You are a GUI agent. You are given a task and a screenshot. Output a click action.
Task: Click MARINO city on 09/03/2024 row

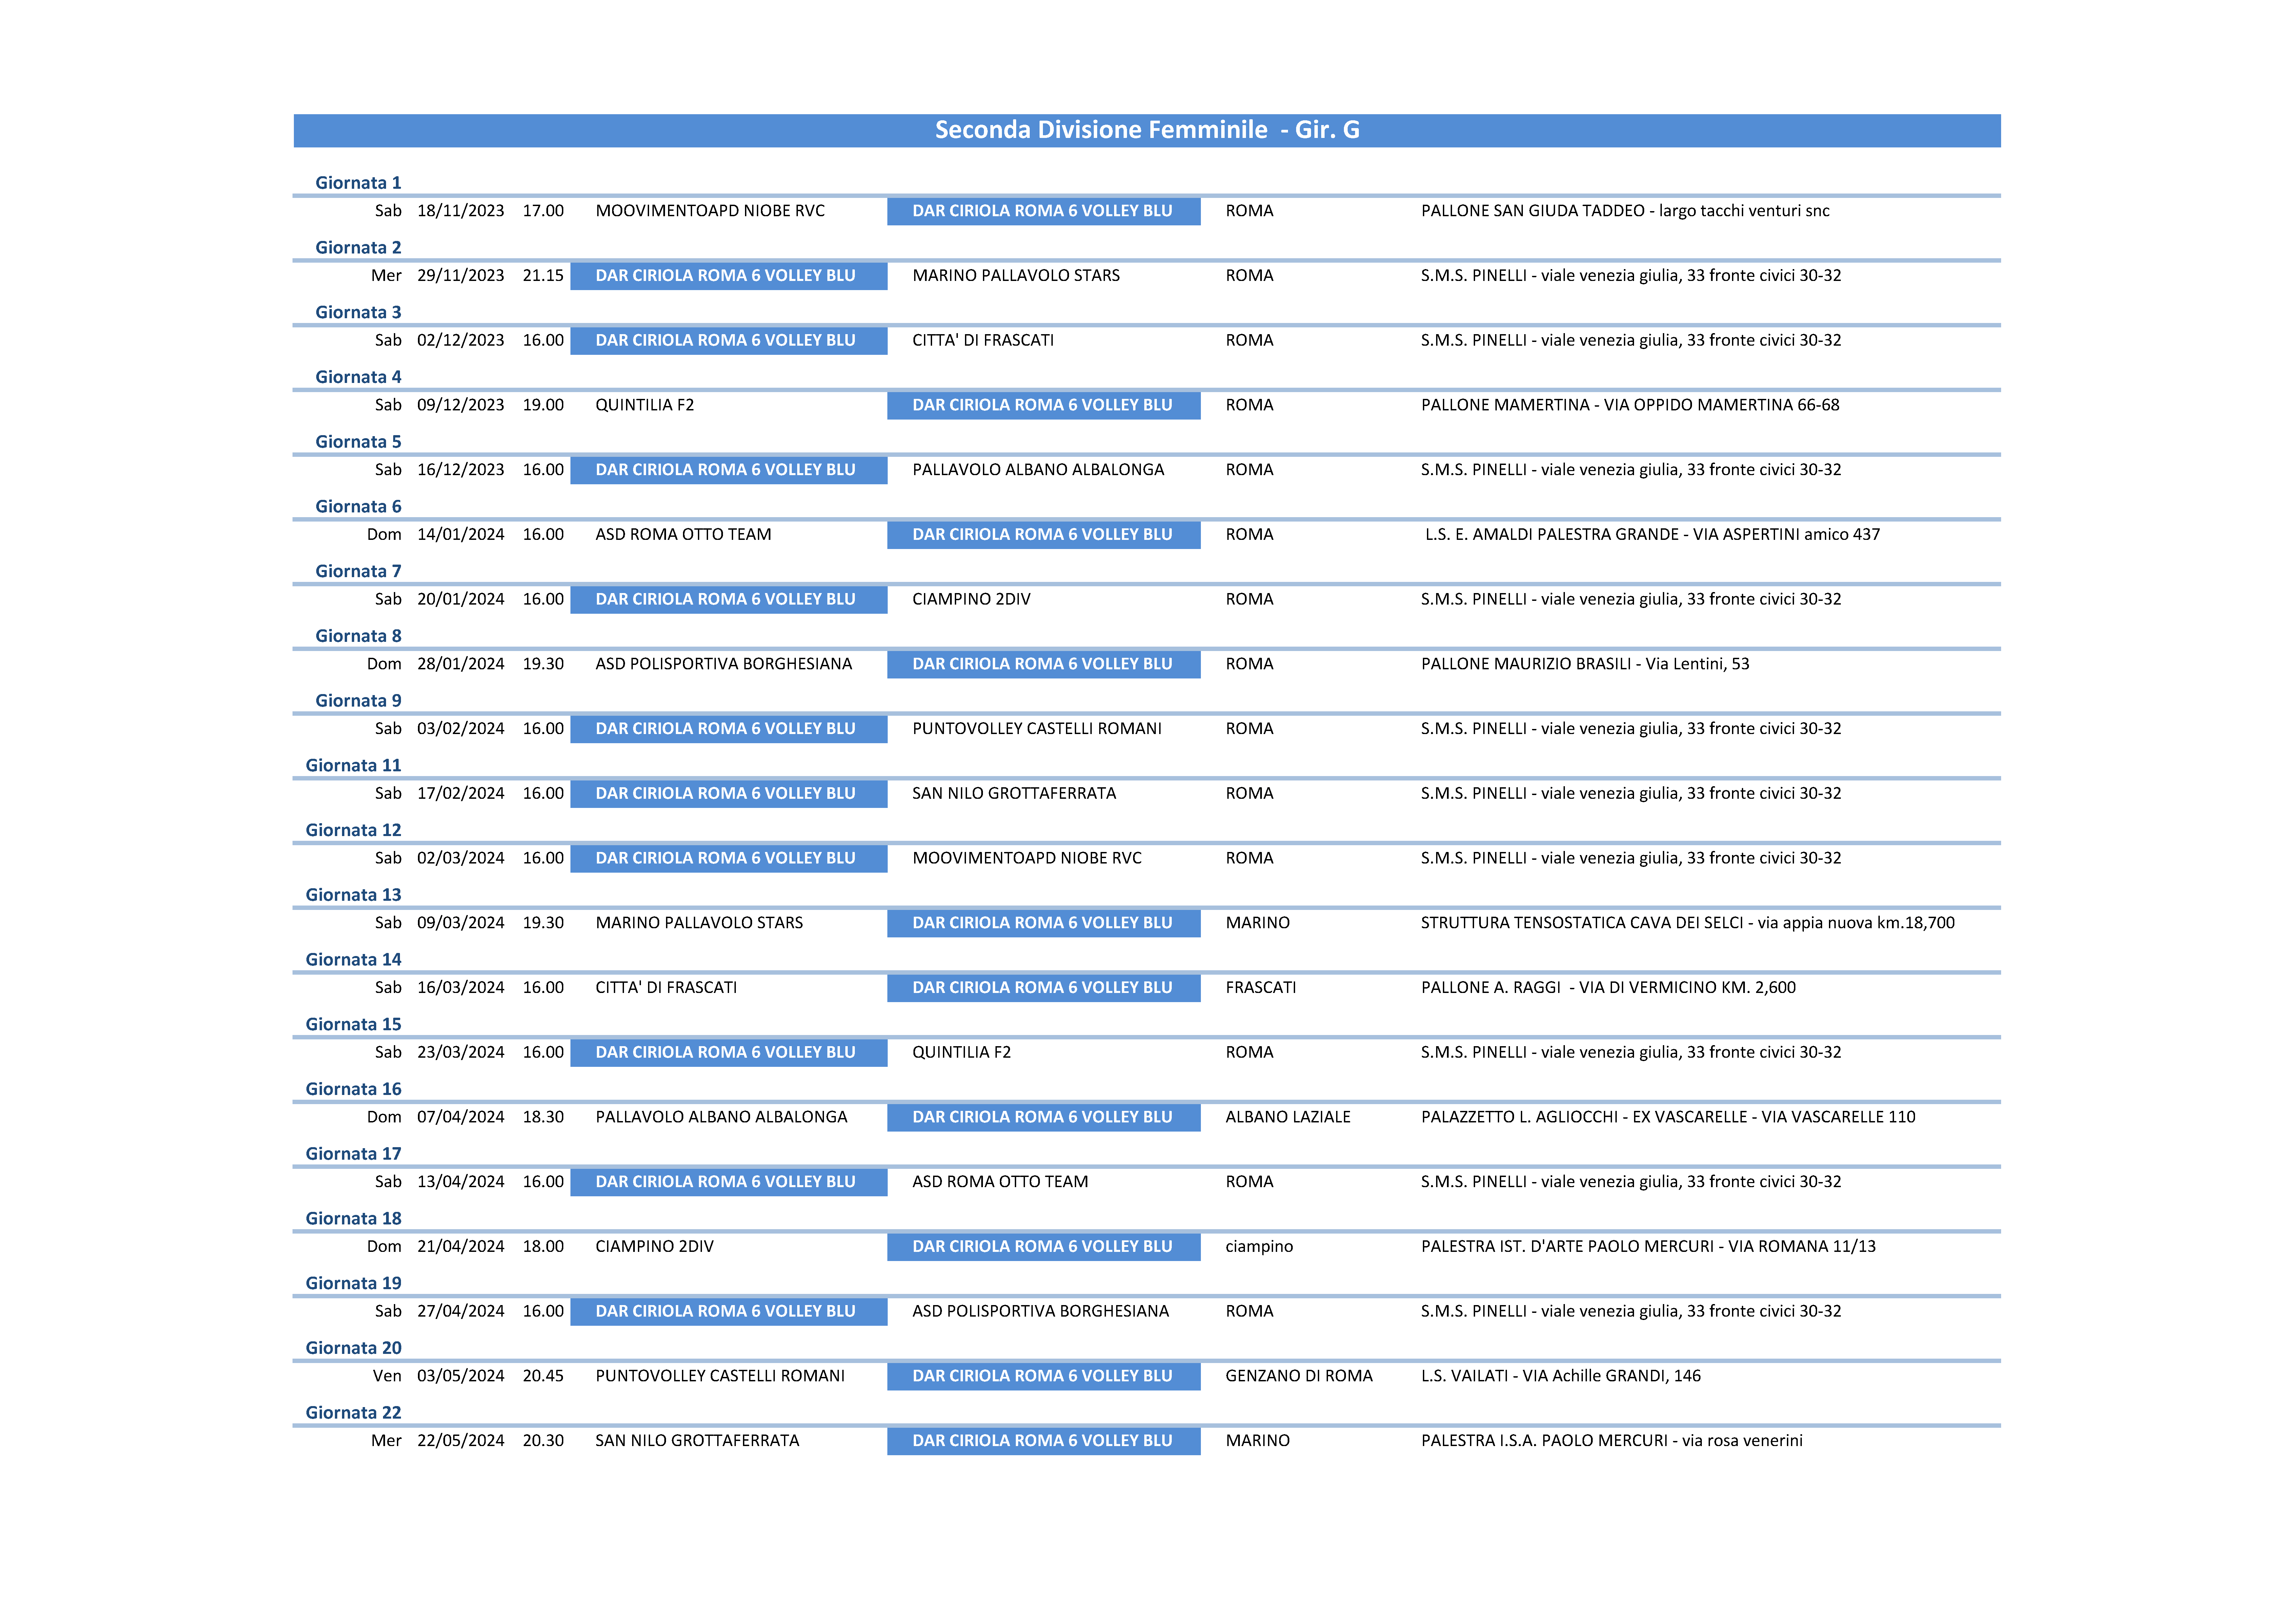pos(1258,923)
